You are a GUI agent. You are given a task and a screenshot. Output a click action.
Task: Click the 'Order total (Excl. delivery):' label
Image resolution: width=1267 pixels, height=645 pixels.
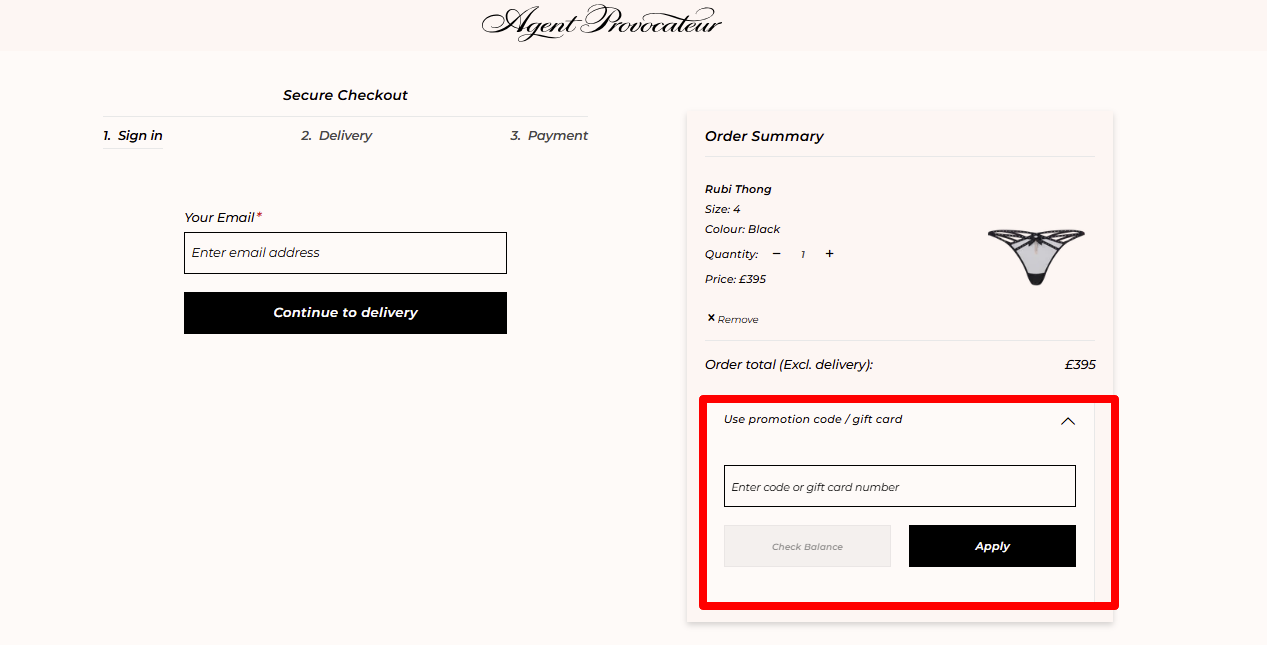pos(789,365)
